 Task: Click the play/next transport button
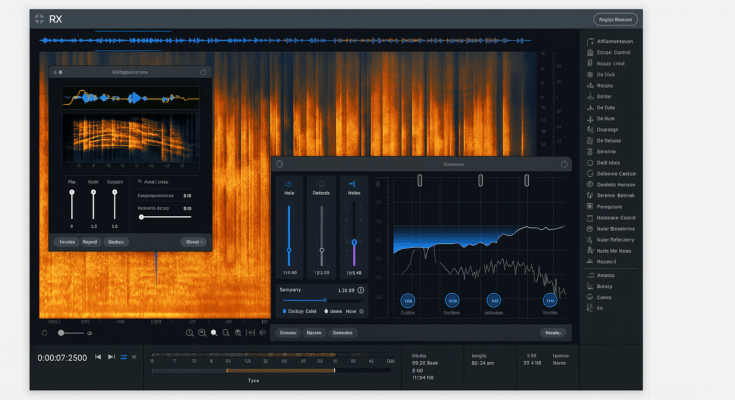[x=111, y=357]
